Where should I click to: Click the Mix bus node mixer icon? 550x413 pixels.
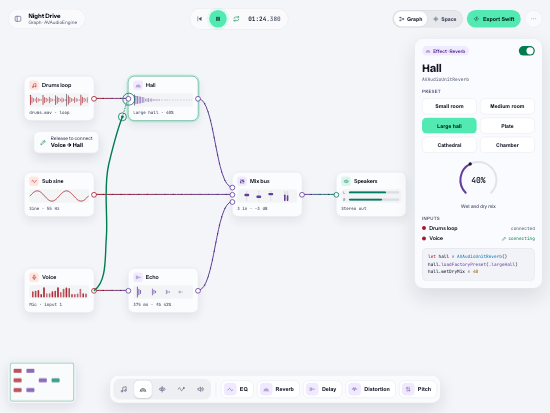(242, 181)
